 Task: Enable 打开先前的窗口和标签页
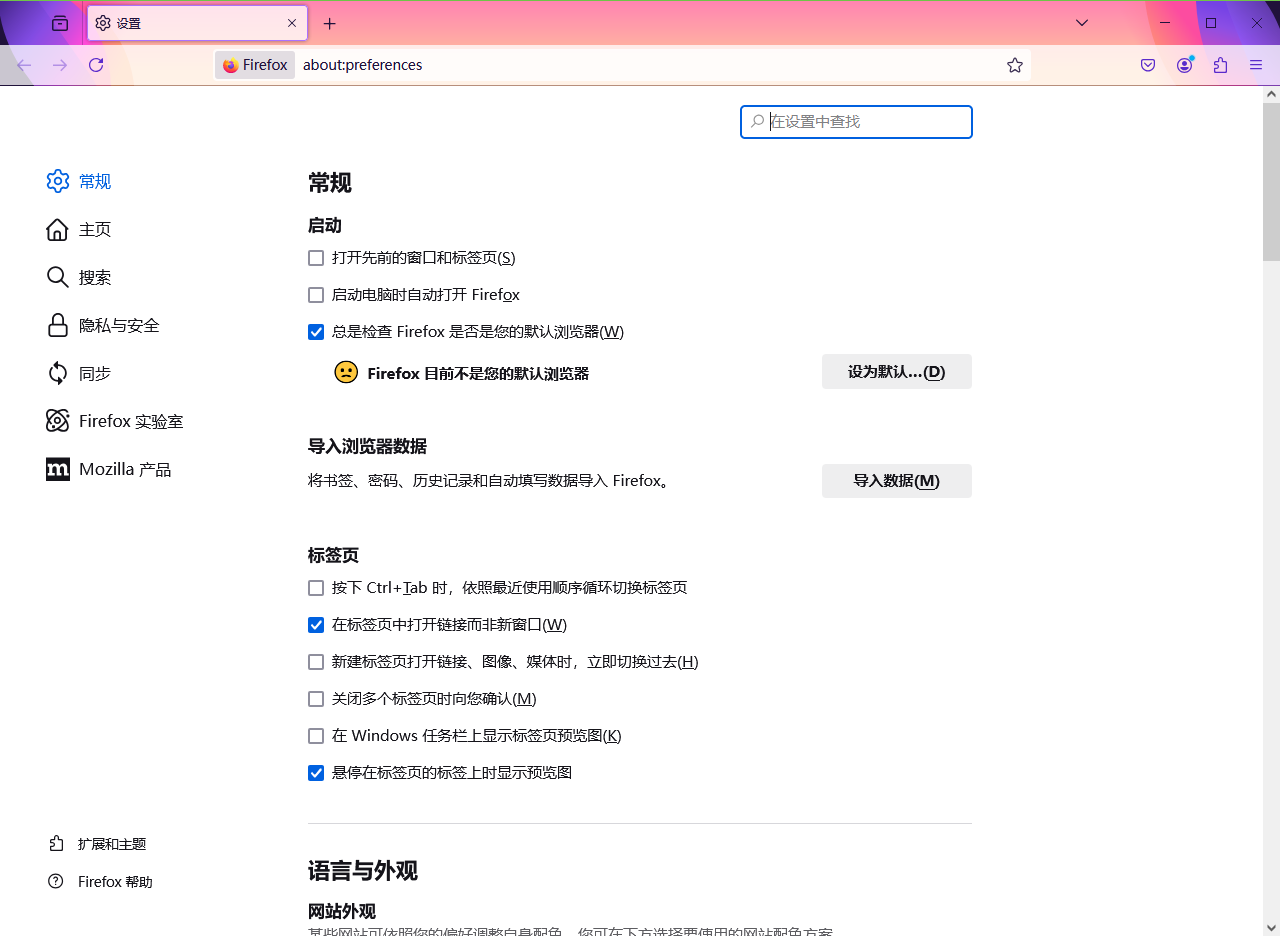pyautogui.click(x=316, y=258)
